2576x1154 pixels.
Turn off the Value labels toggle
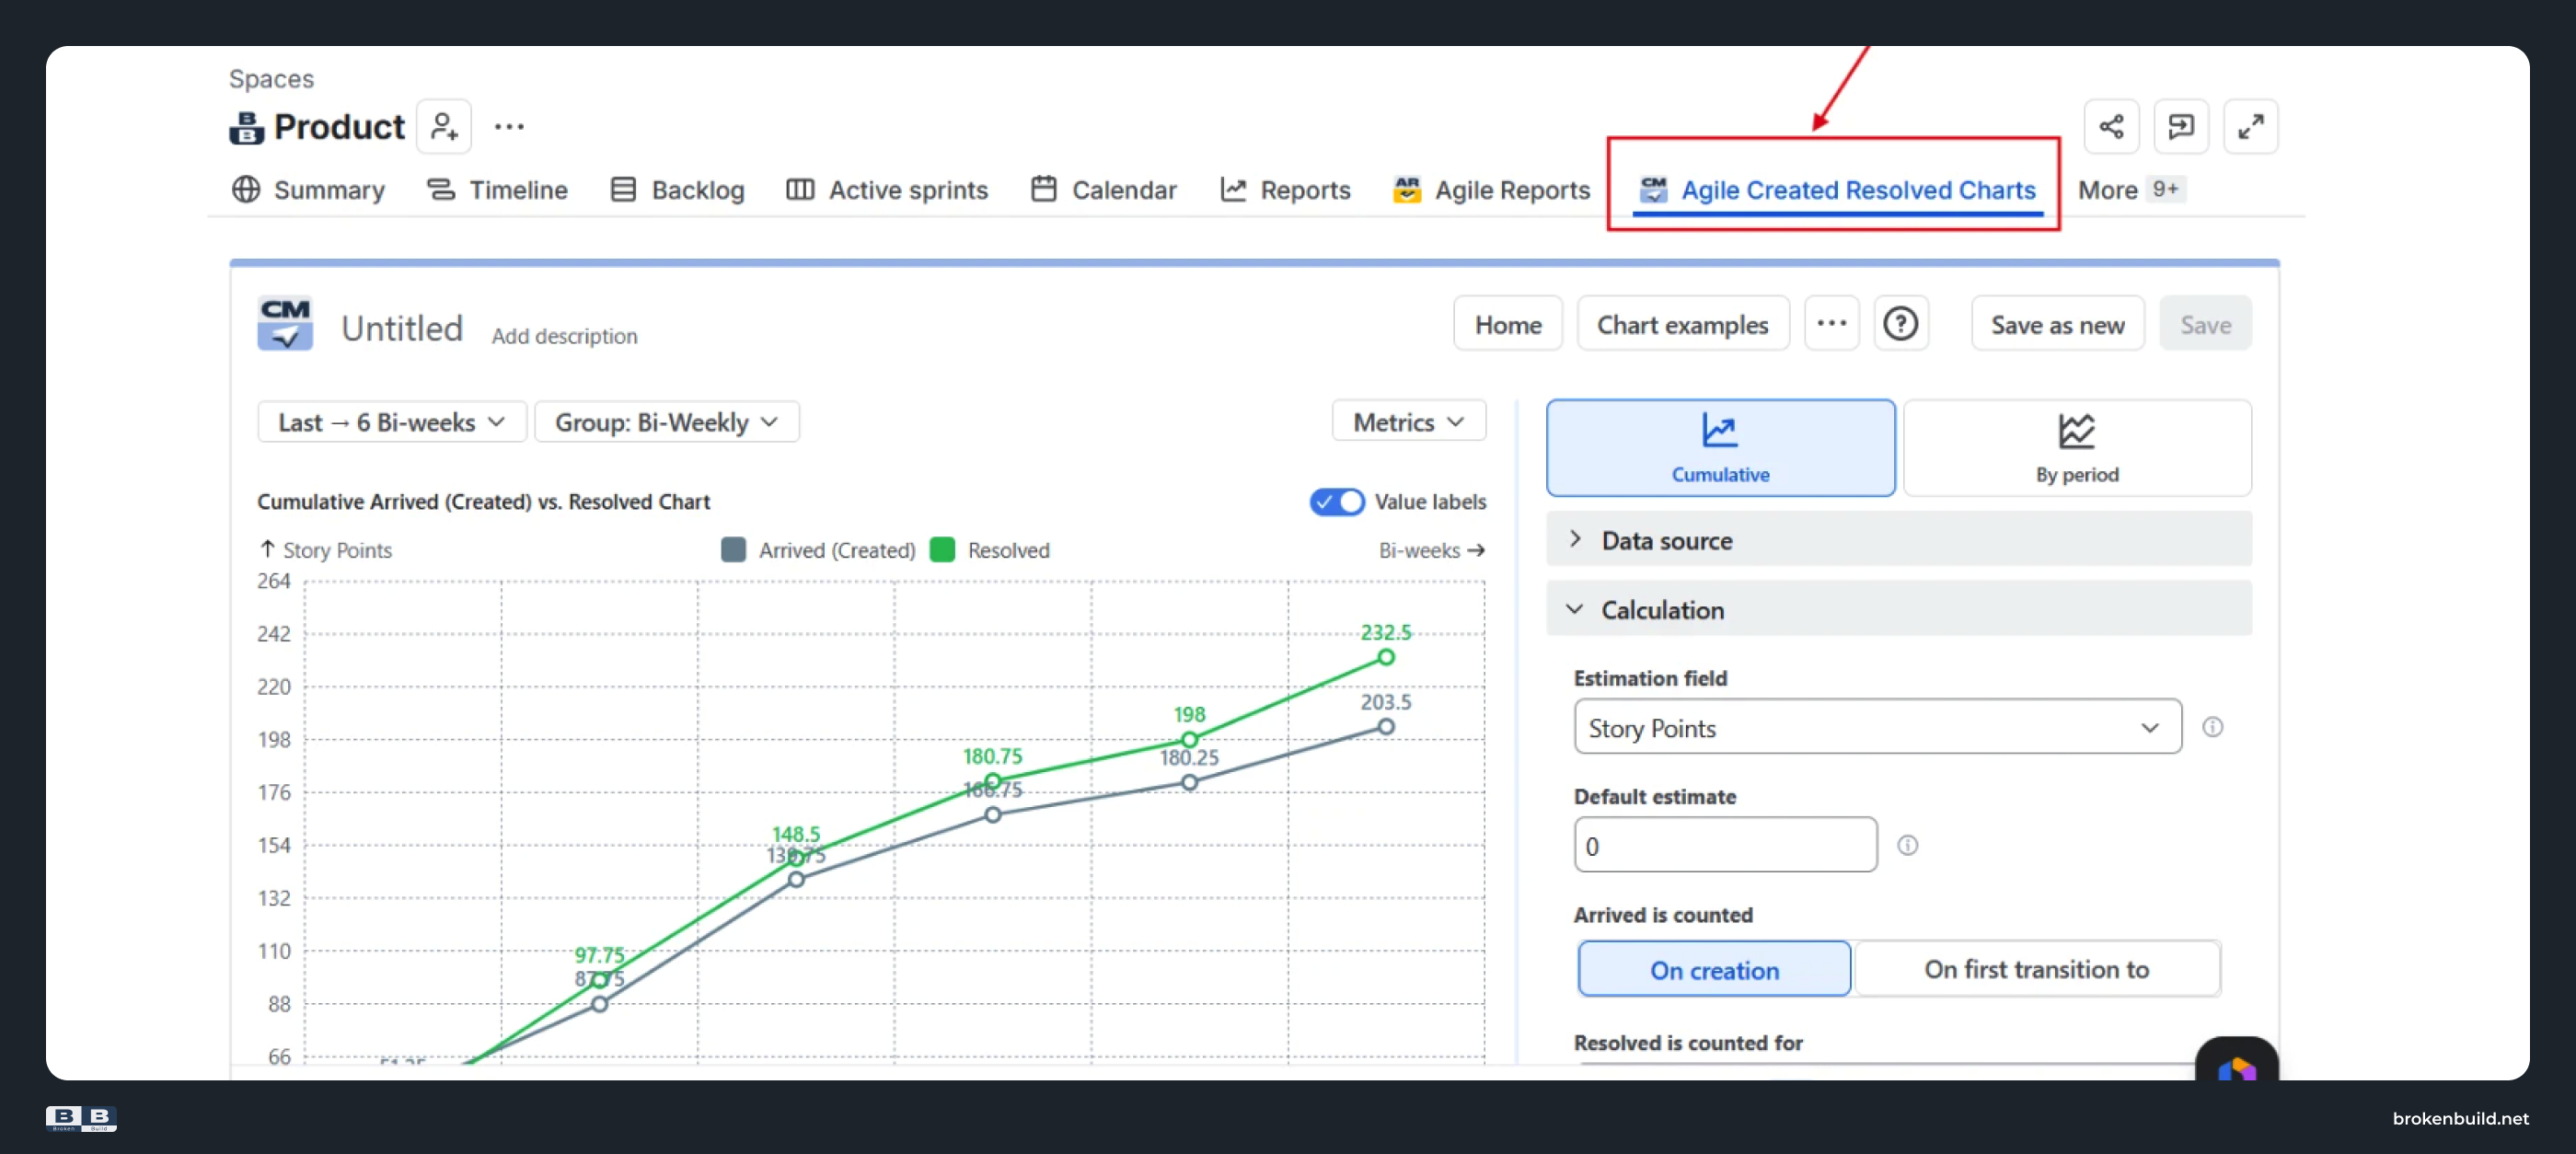pos(1337,502)
